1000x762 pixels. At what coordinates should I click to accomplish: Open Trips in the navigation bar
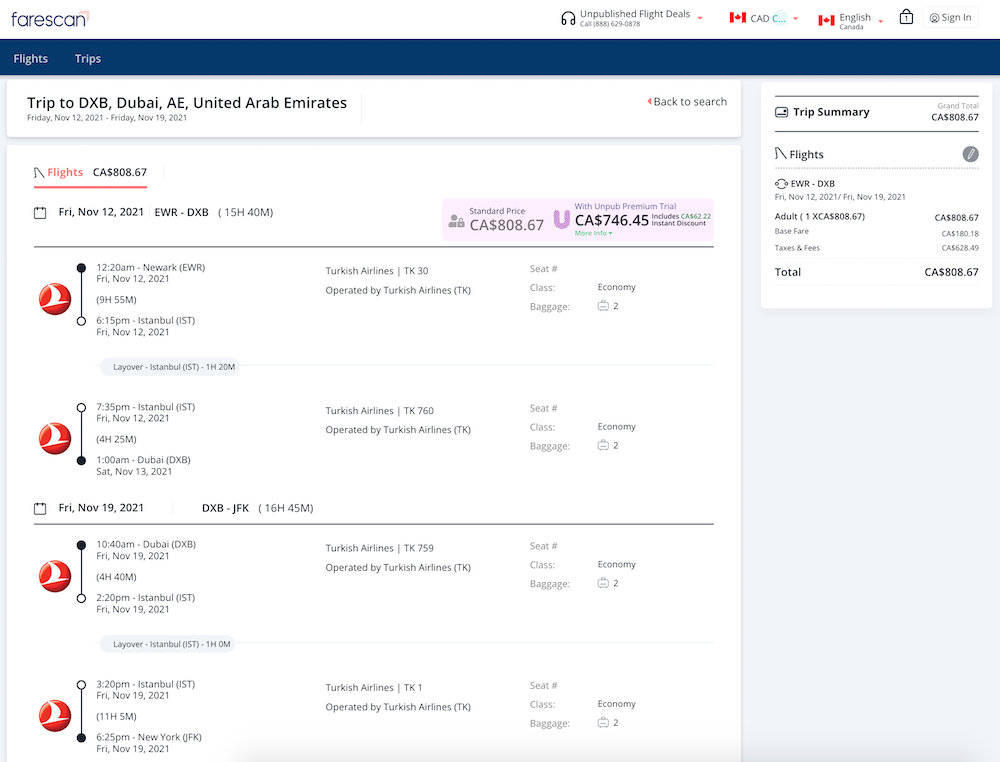pos(88,59)
